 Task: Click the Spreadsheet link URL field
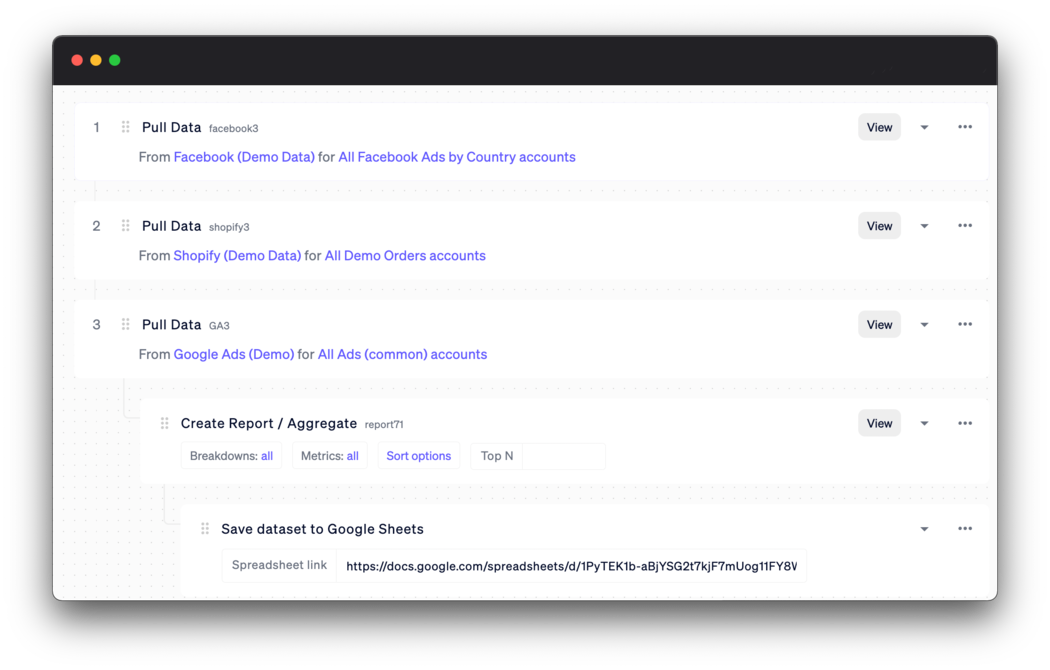571,566
